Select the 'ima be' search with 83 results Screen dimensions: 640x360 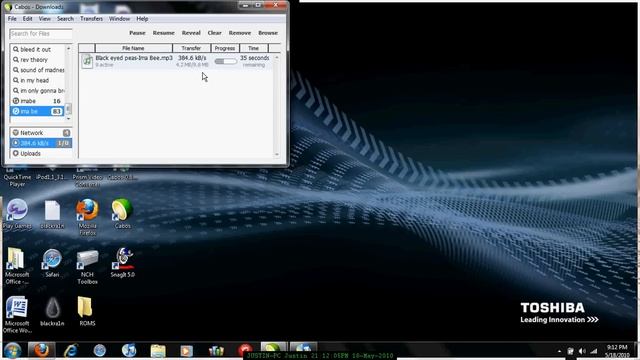38,111
